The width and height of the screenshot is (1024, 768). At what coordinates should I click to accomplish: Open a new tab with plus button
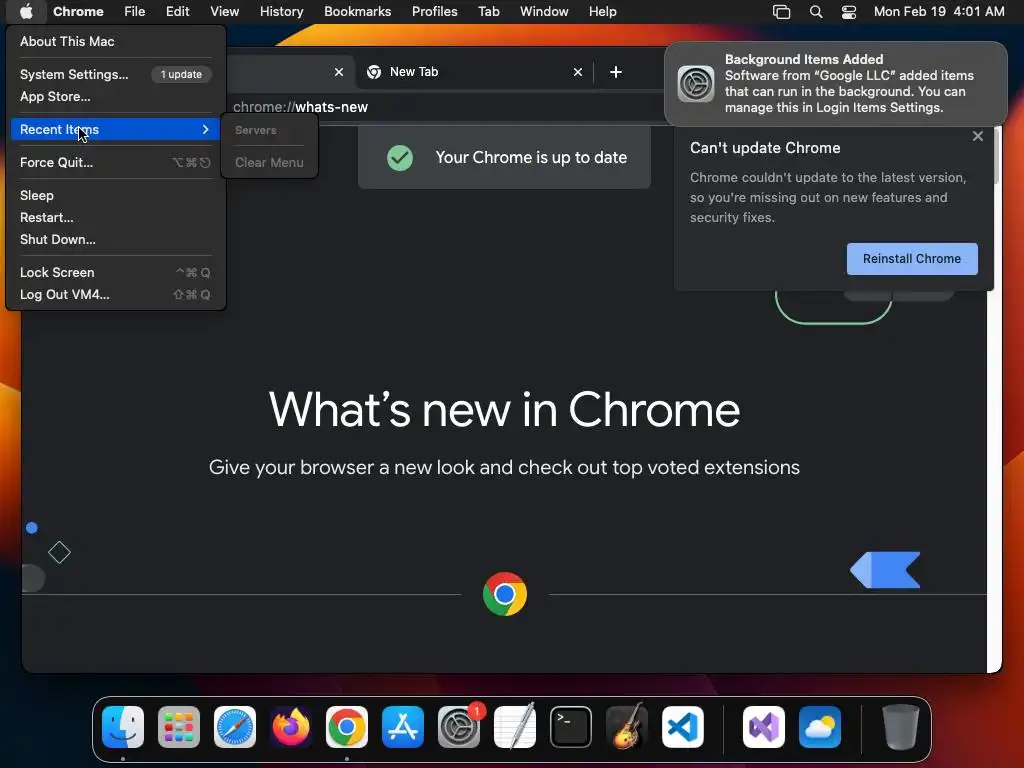coord(616,72)
